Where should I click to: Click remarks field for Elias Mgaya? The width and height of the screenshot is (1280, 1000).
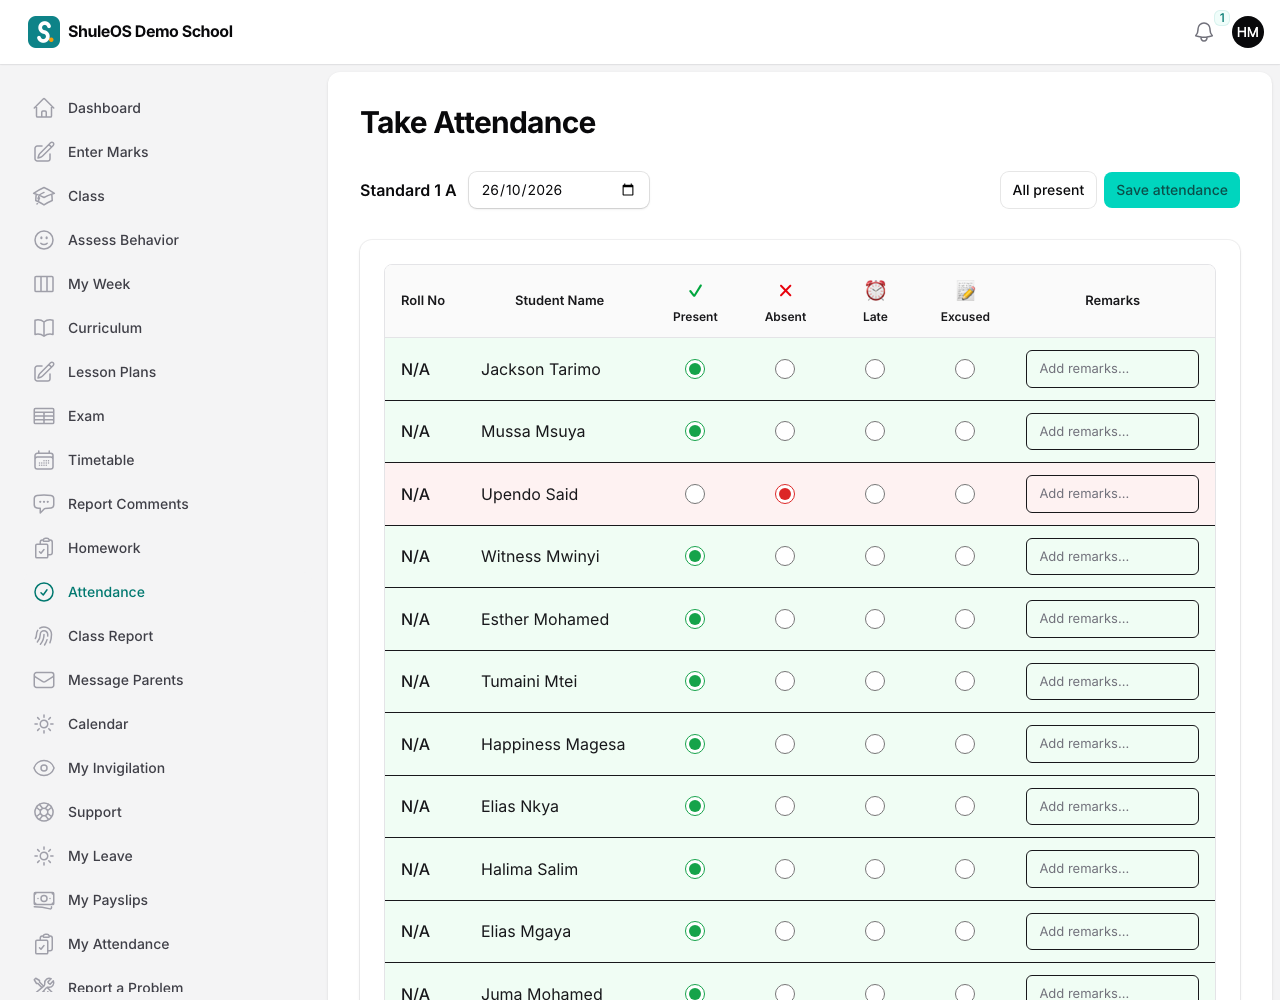pos(1112,931)
